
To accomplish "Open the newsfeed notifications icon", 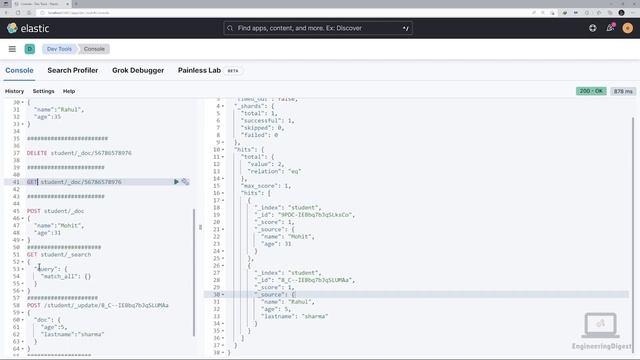I will [610, 28].
